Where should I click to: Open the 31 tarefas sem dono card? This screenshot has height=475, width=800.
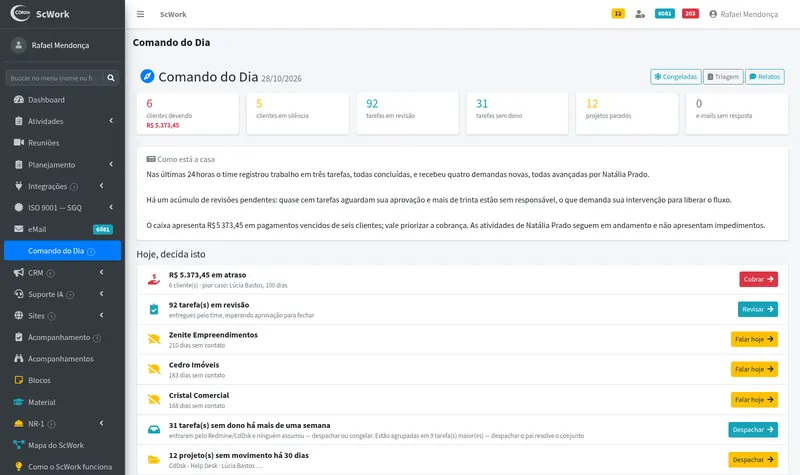pyautogui.click(x=517, y=114)
